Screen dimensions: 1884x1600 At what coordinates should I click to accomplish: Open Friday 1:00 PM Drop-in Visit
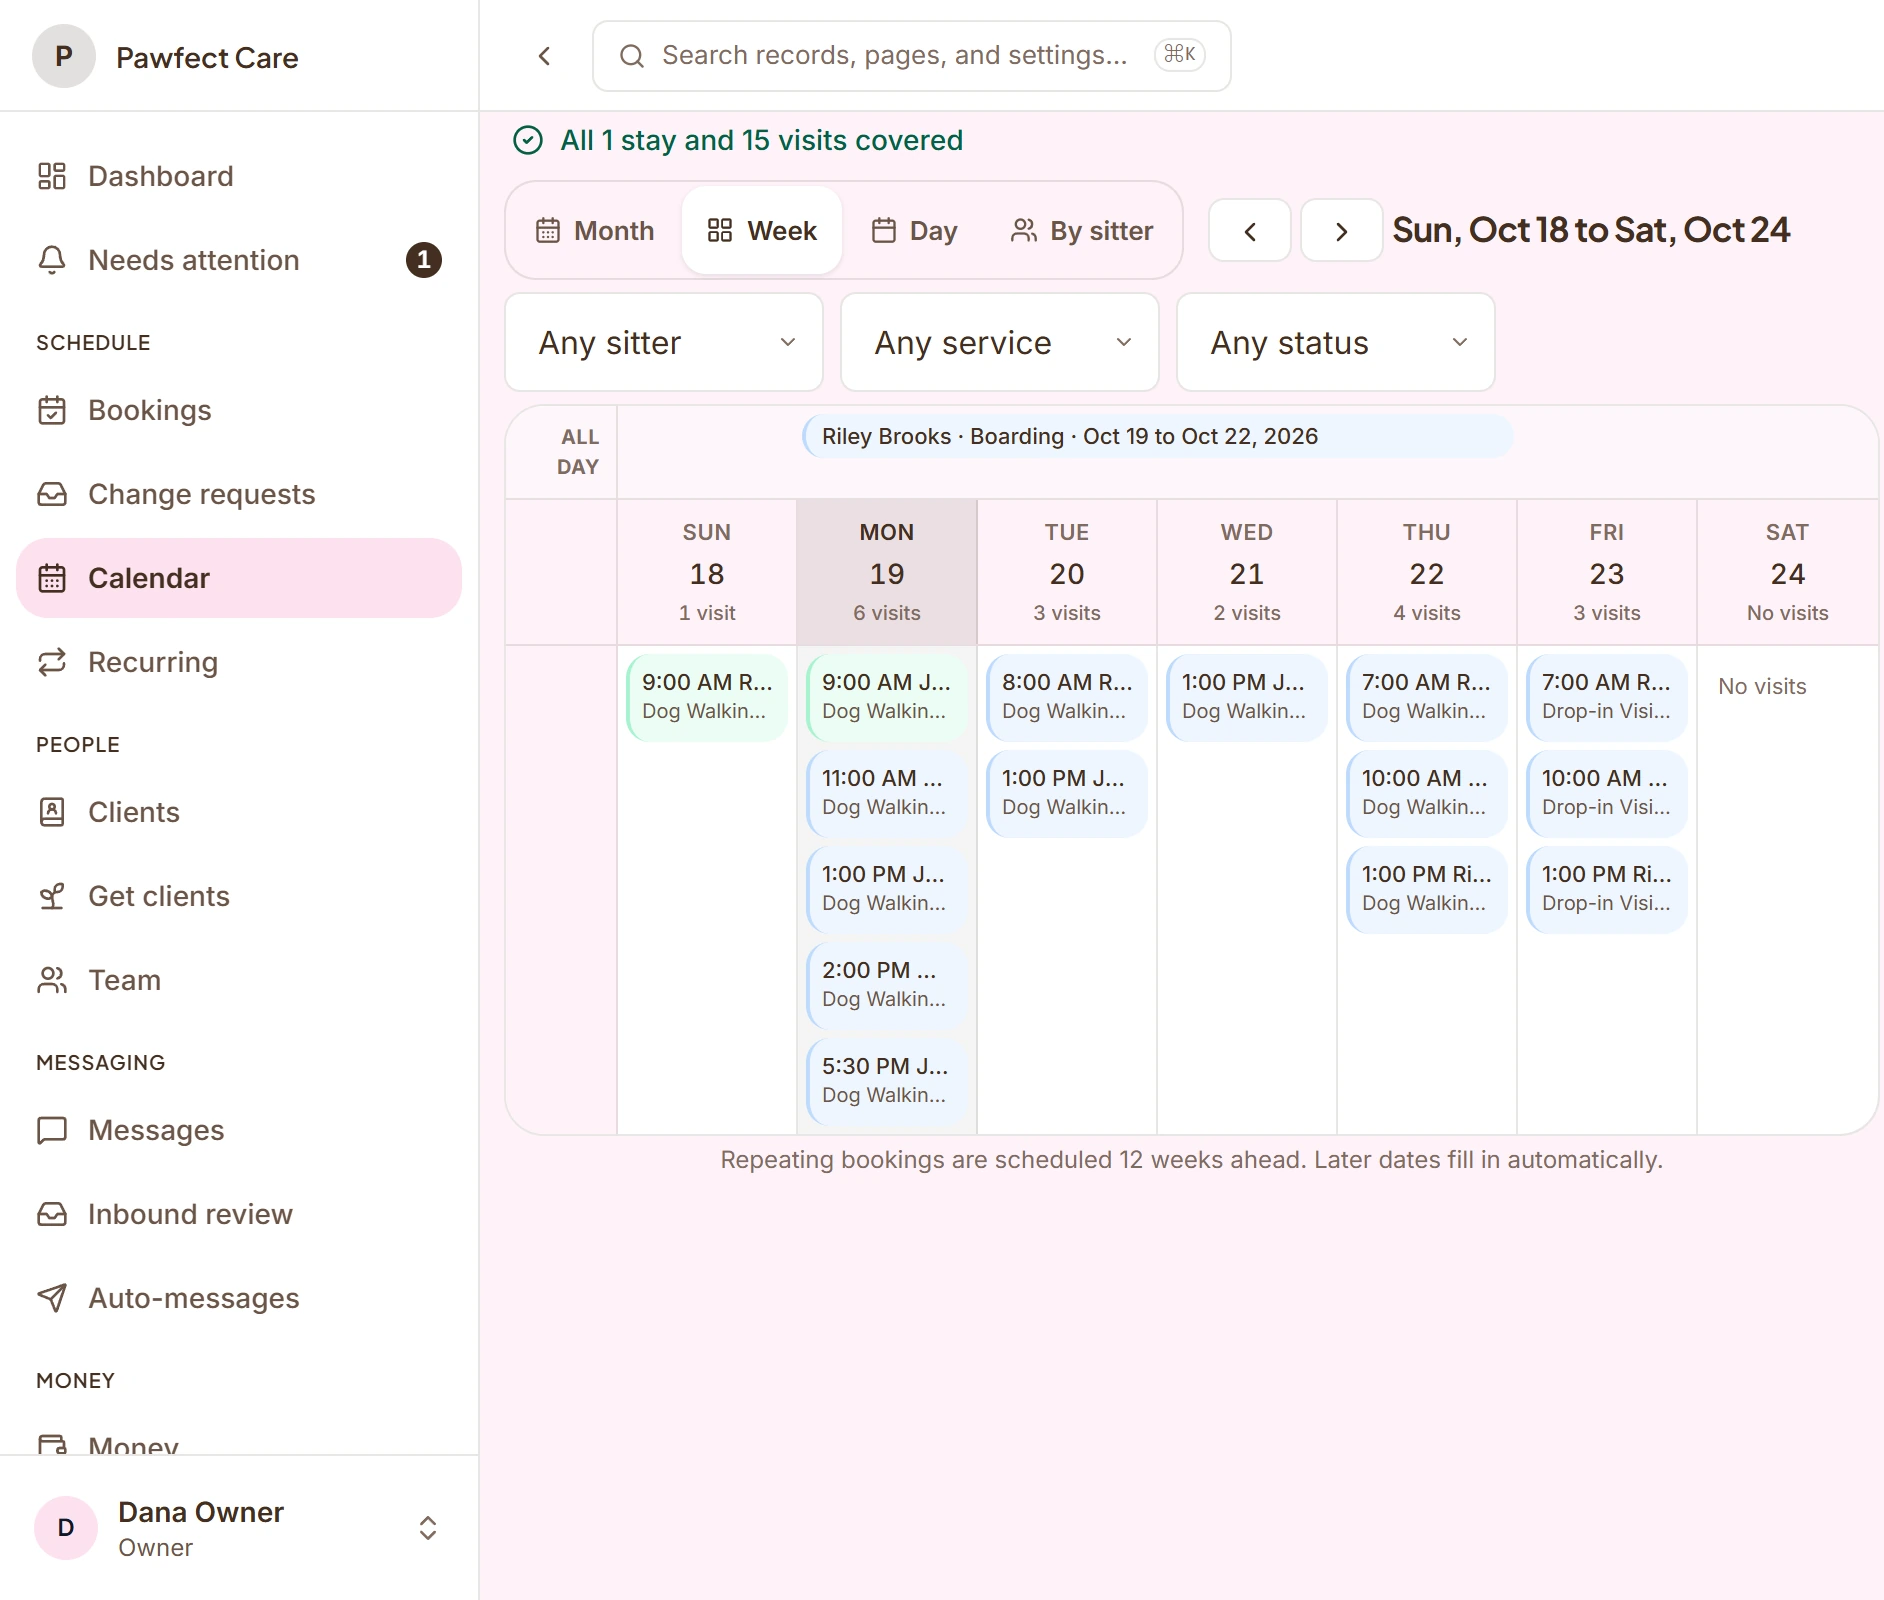coord(1607,889)
